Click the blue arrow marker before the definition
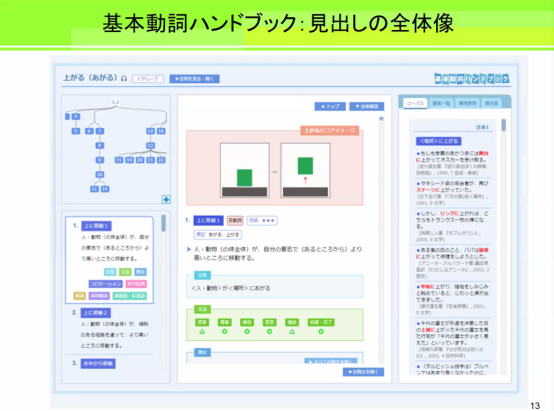This screenshot has height=411, width=554. [x=188, y=249]
